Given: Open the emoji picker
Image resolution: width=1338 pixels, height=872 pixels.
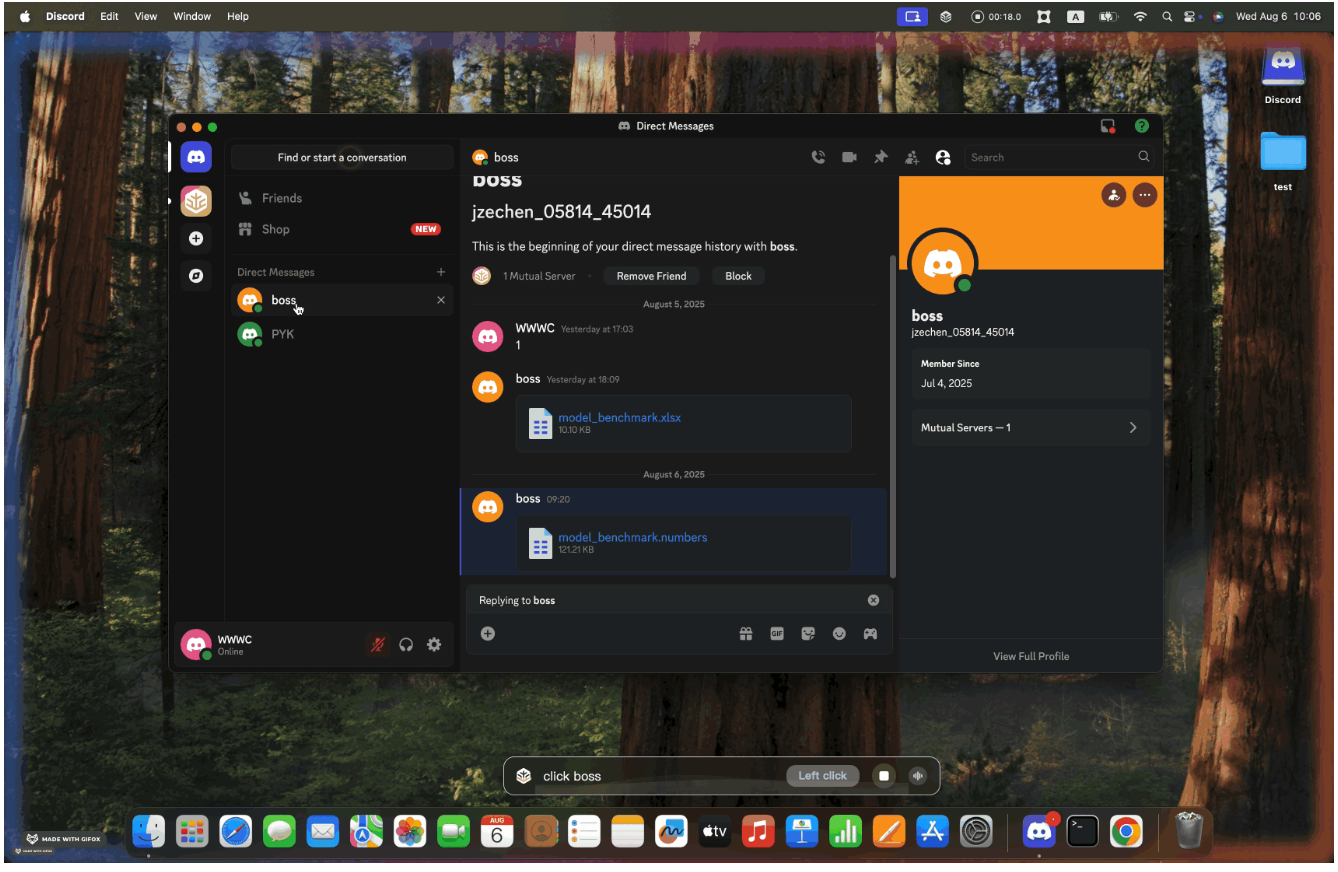Looking at the screenshot, I should coord(839,633).
